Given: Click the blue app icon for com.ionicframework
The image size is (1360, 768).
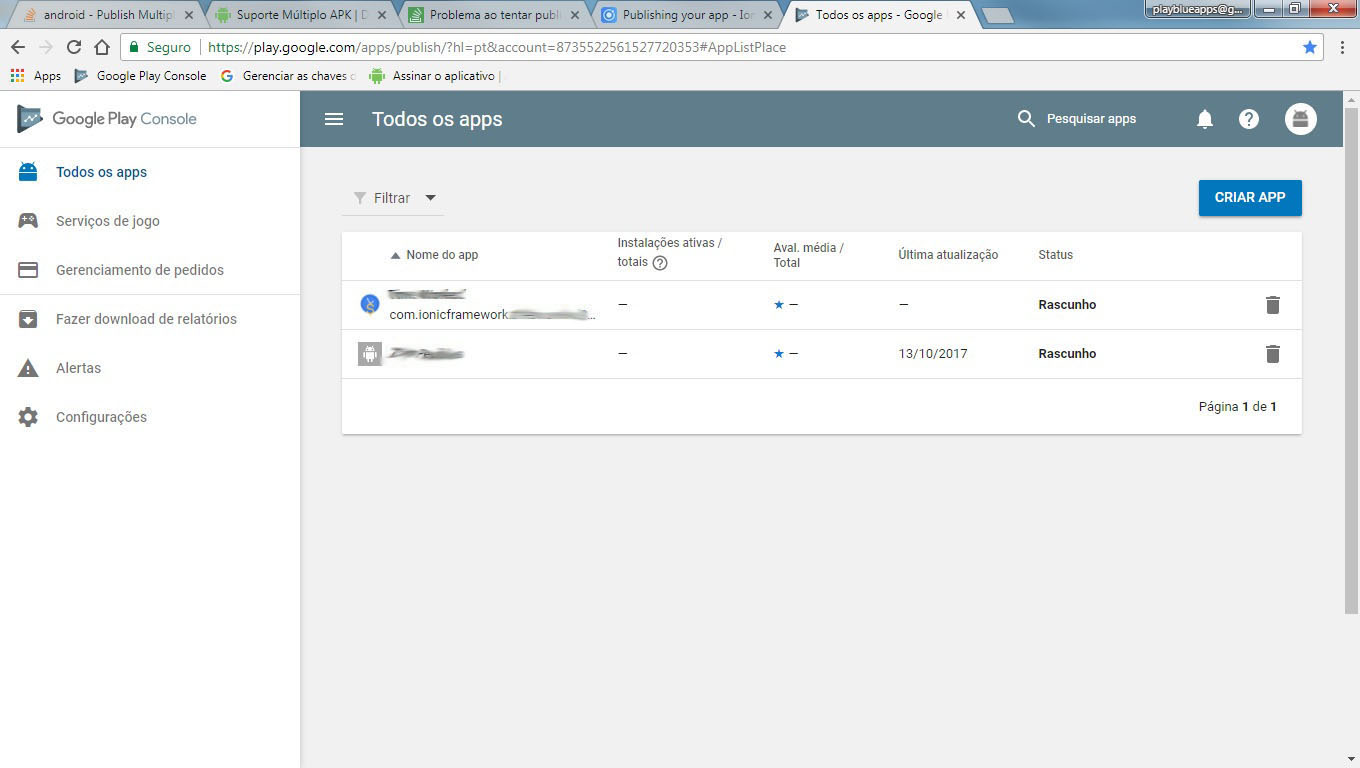Looking at the screenshot, I should pos(370,304).
